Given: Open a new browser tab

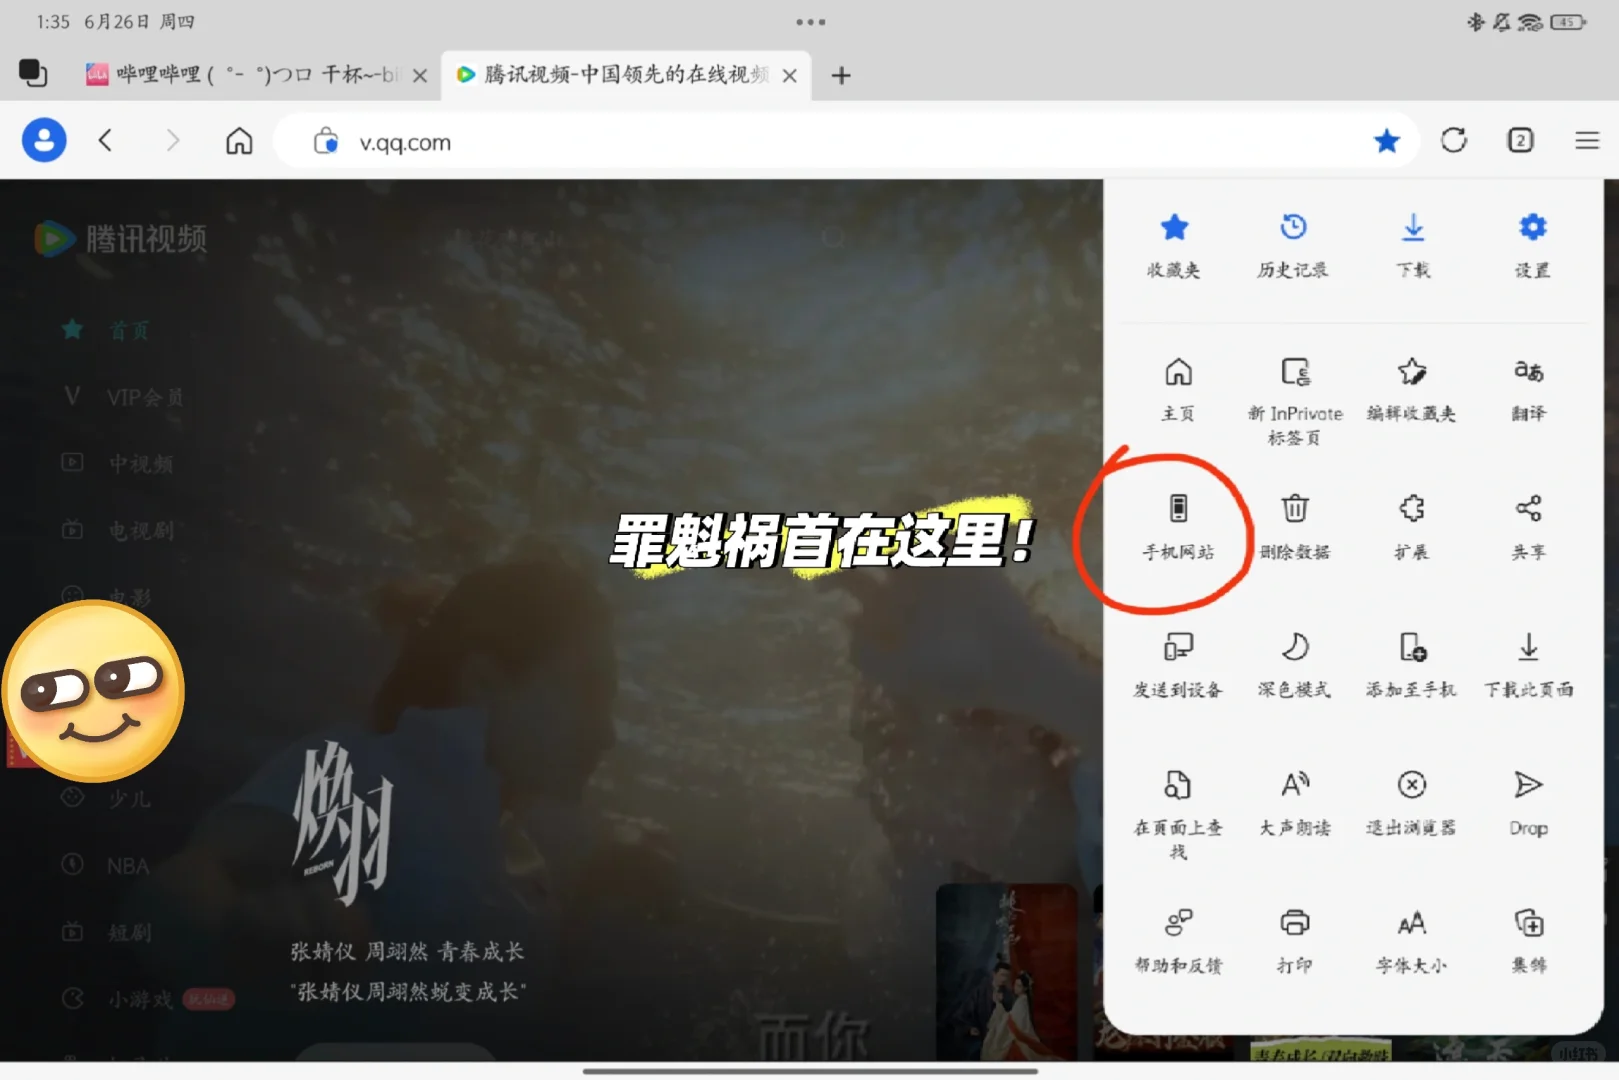Looking at the screenshot, I should pos(841,76).
